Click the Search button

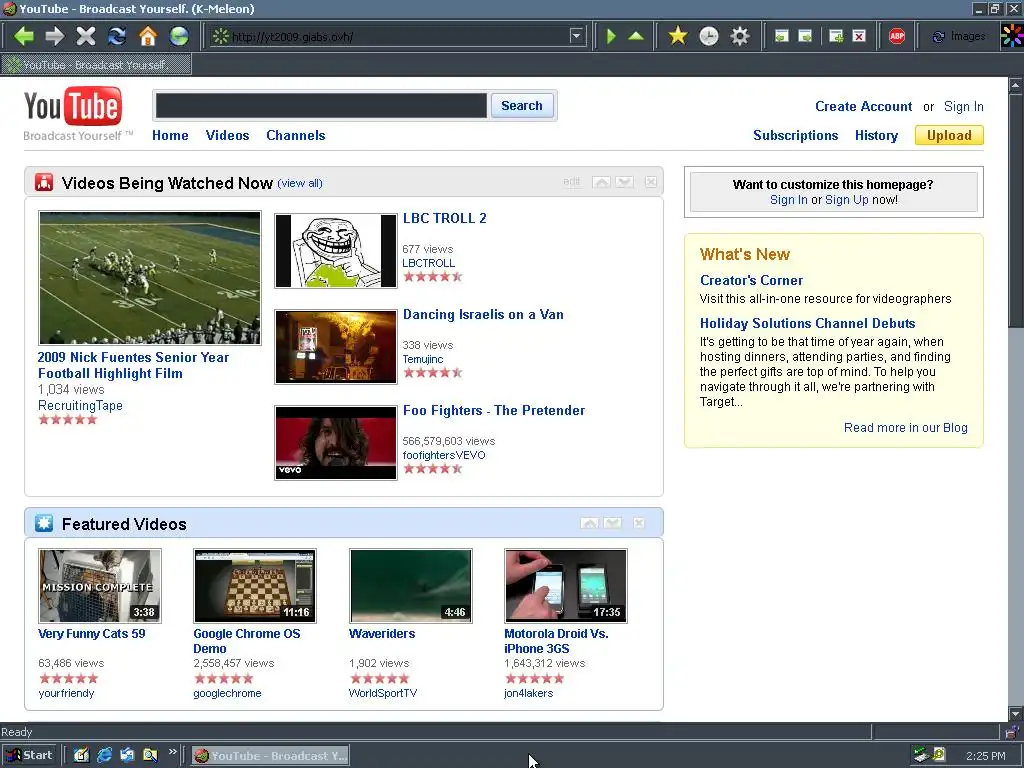tap(522, 106)
